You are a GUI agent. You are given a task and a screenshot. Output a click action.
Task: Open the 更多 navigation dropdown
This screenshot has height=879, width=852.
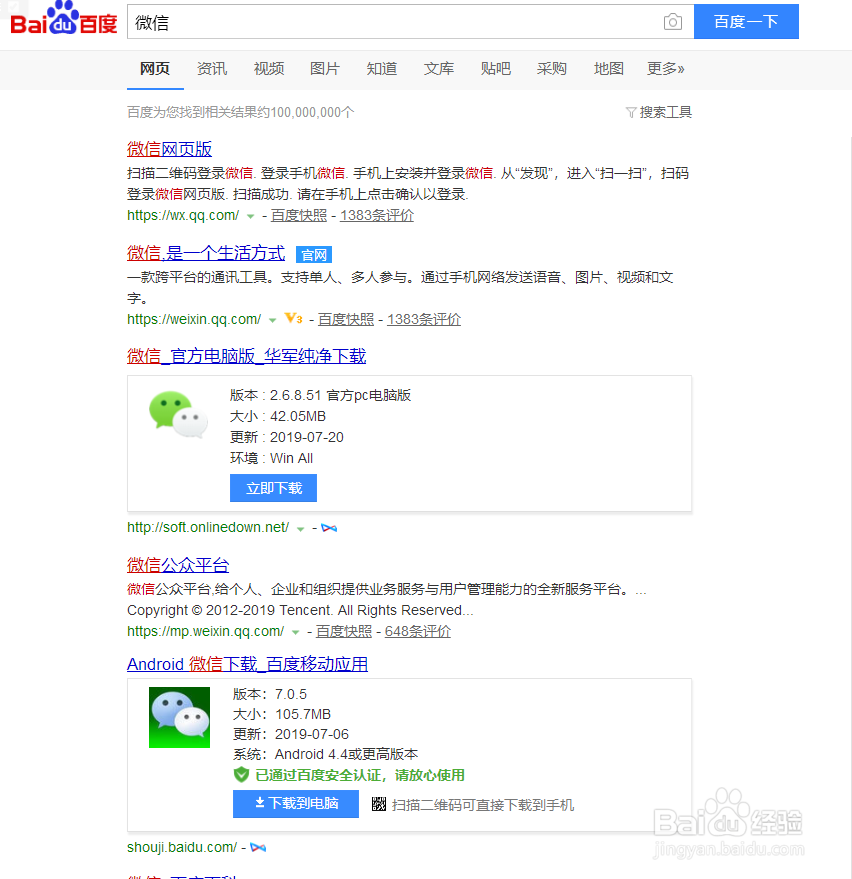click(665, 69)
